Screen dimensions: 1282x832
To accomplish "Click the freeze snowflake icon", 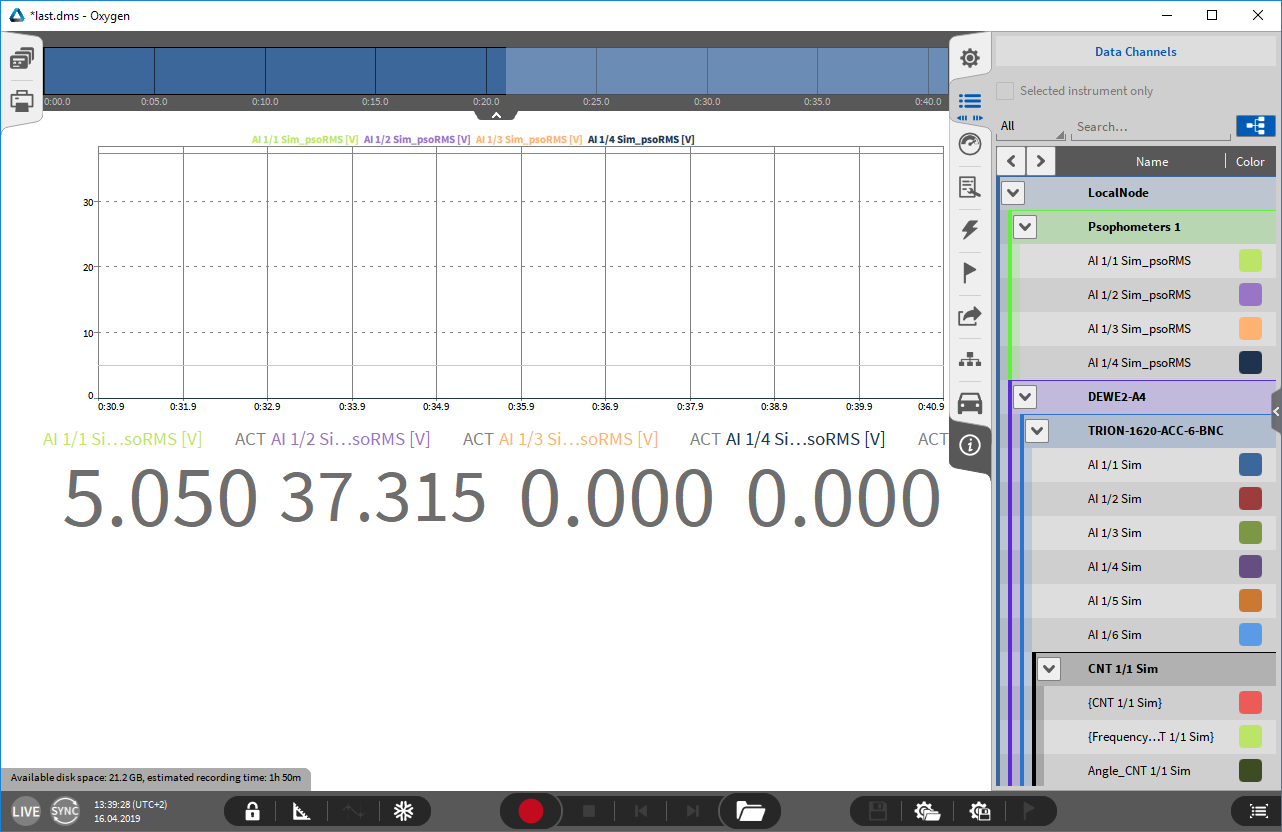I will 403,811.
